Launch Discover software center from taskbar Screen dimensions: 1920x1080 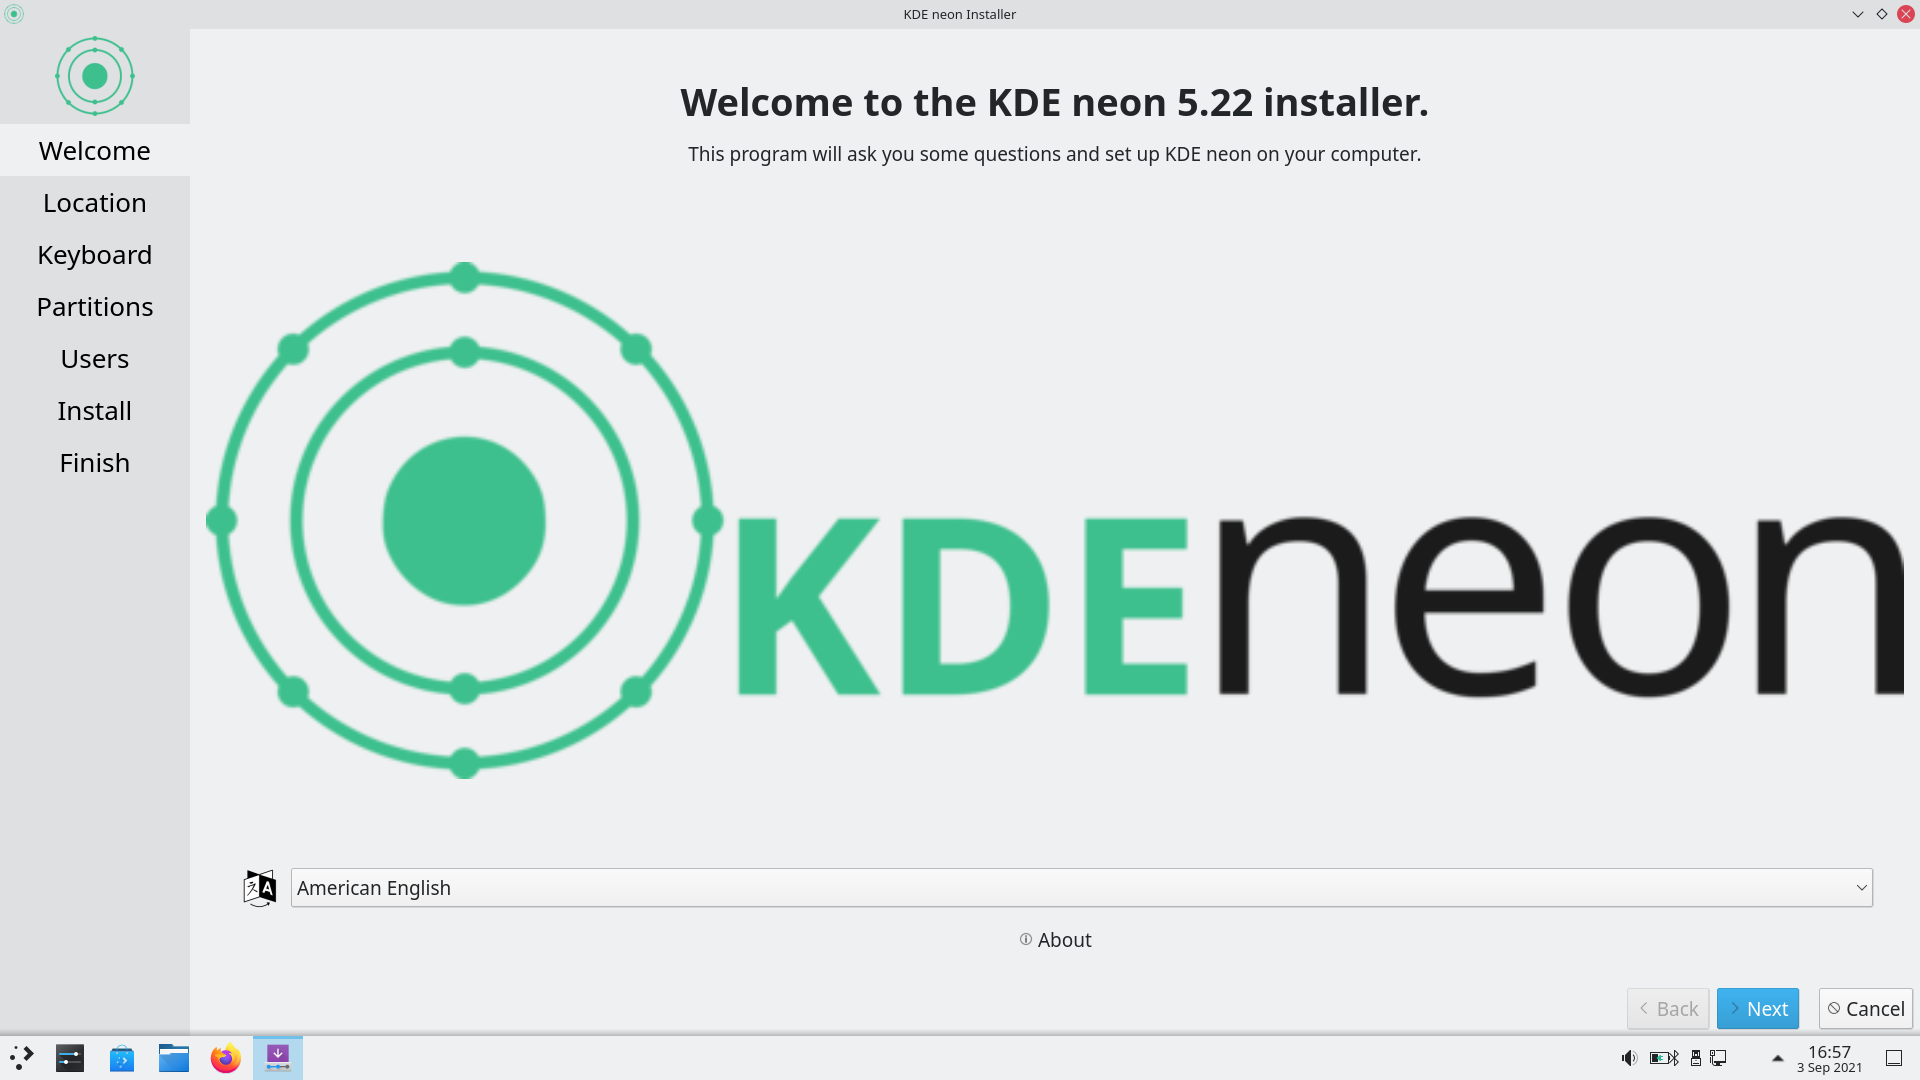[122, 1058]
